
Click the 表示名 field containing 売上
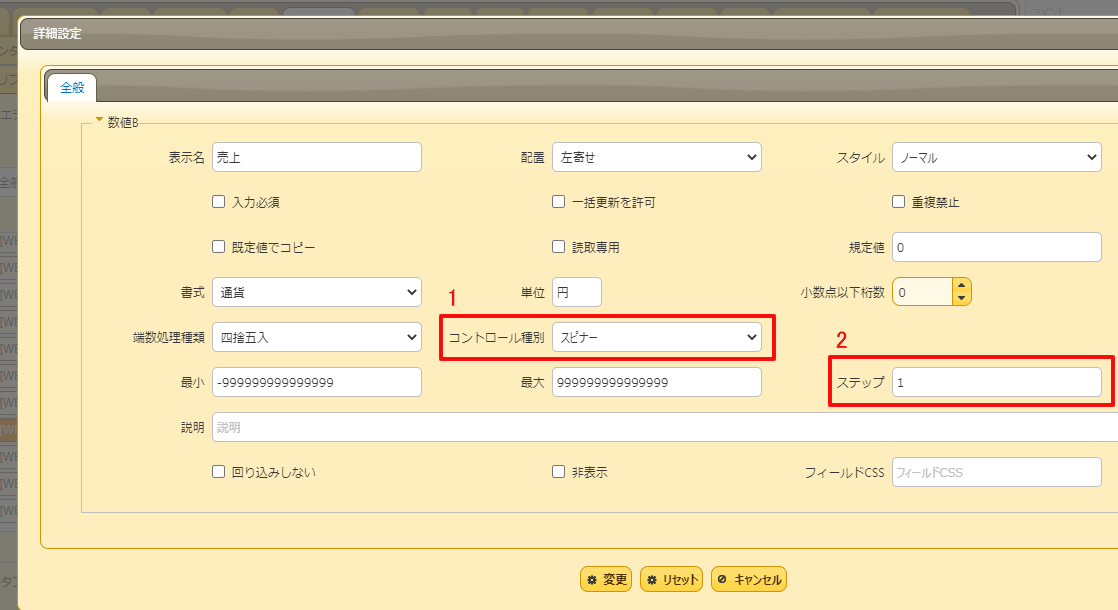click(316, 156)
